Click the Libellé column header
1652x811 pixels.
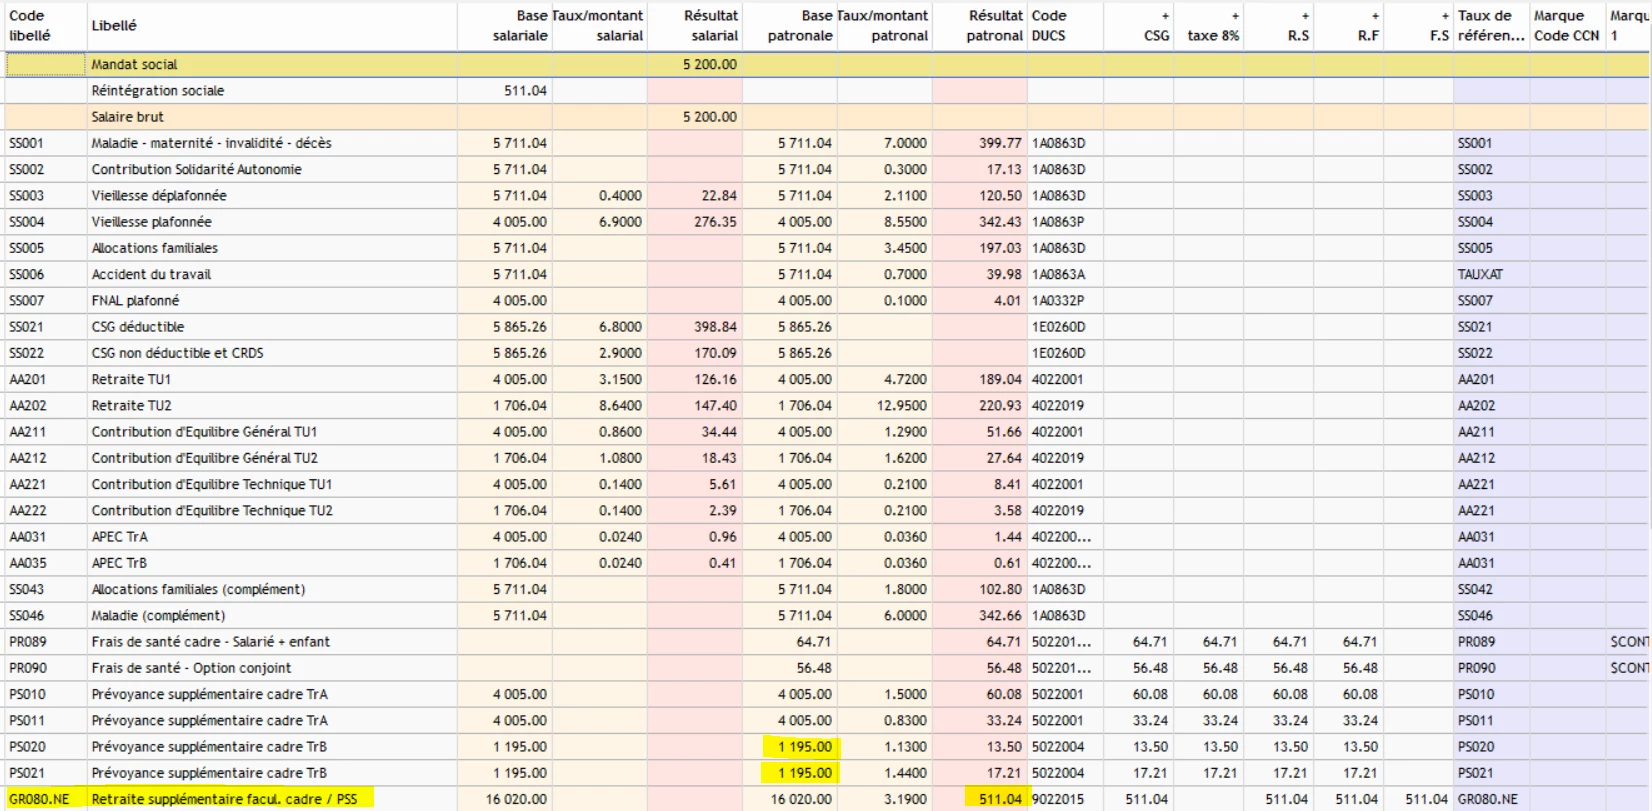[x=114, y=26]
